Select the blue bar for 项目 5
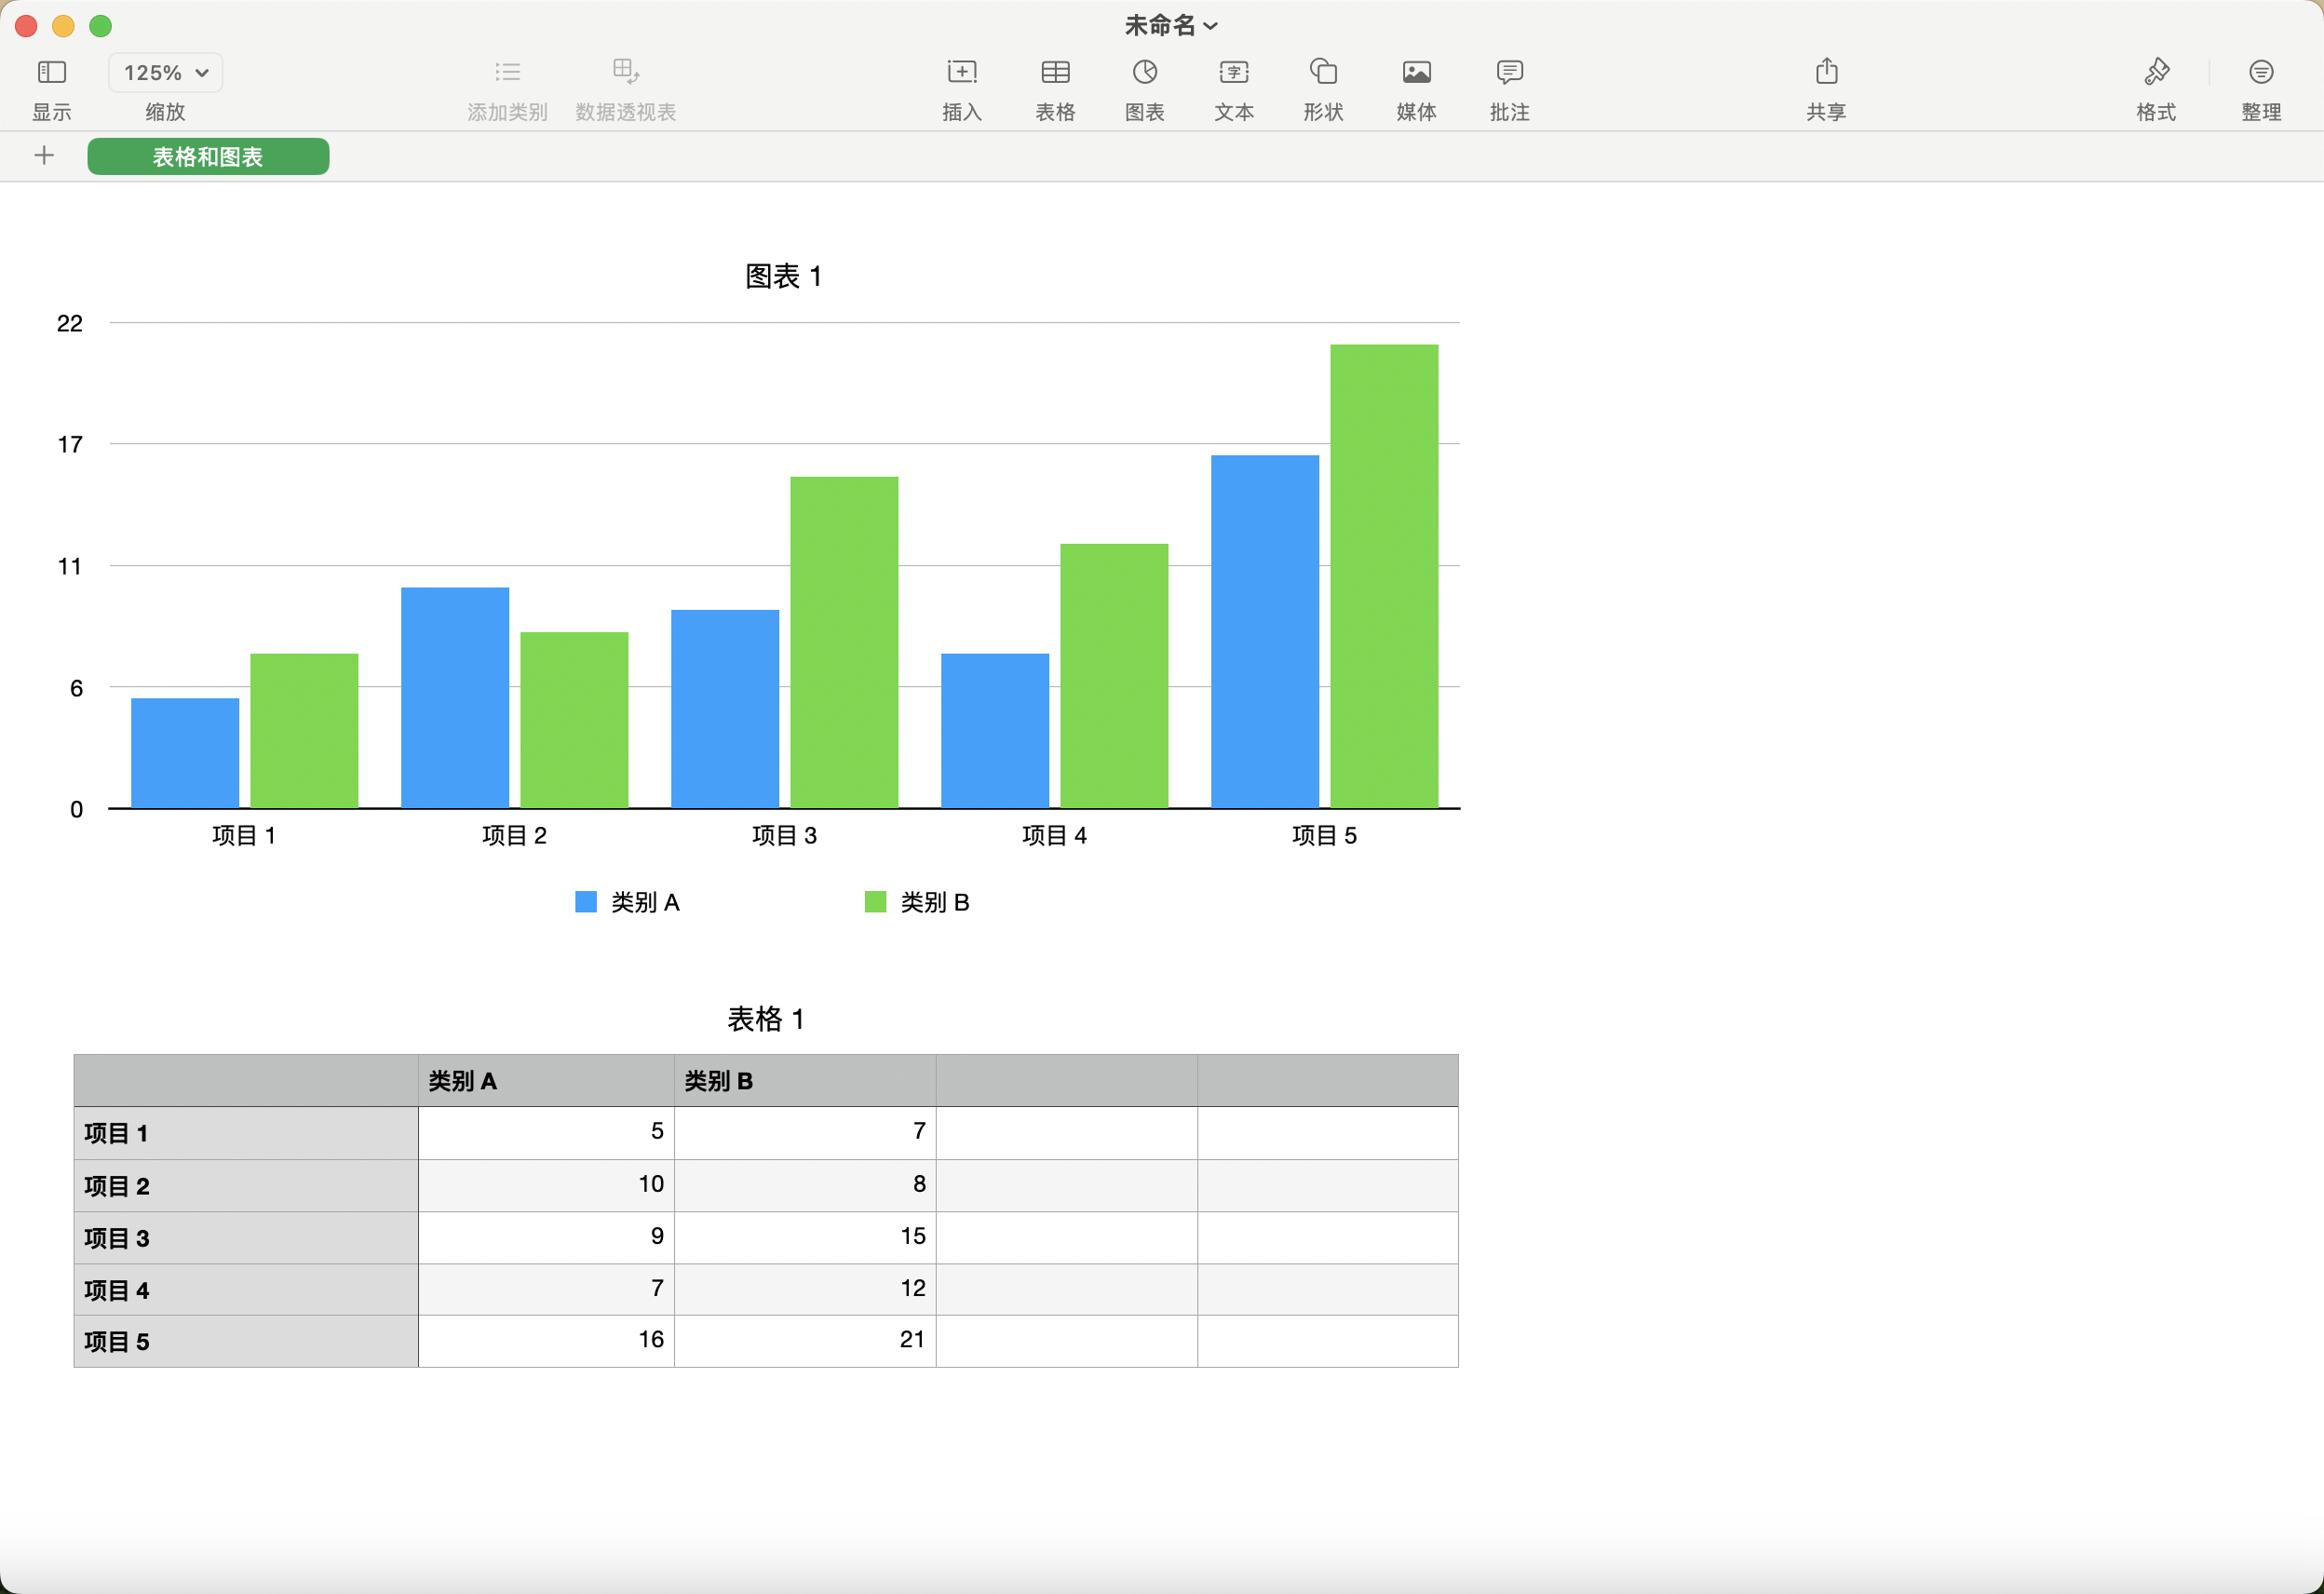 [x=1264, y=631]
